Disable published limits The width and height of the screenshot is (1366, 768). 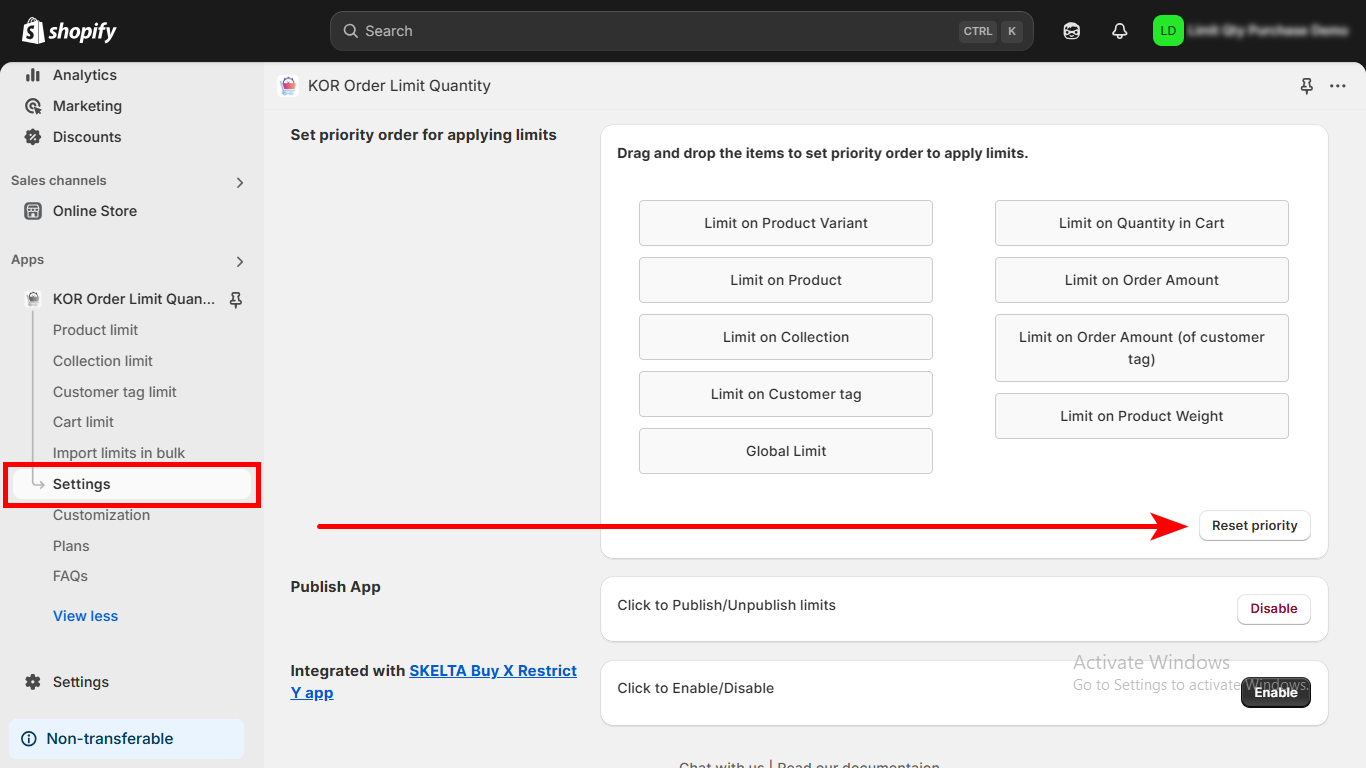[x=1273, y=608]
